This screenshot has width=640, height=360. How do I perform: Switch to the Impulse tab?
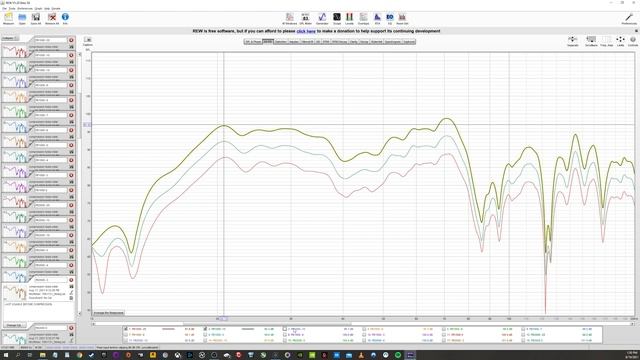click(x=294, y=42)
